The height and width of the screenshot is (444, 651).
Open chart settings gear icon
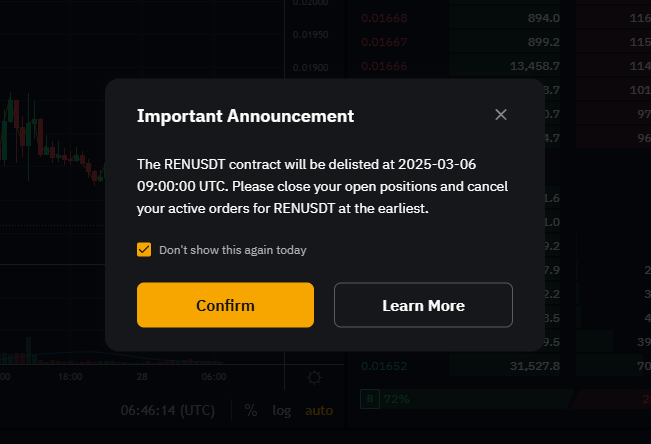(x=314, y=378)
